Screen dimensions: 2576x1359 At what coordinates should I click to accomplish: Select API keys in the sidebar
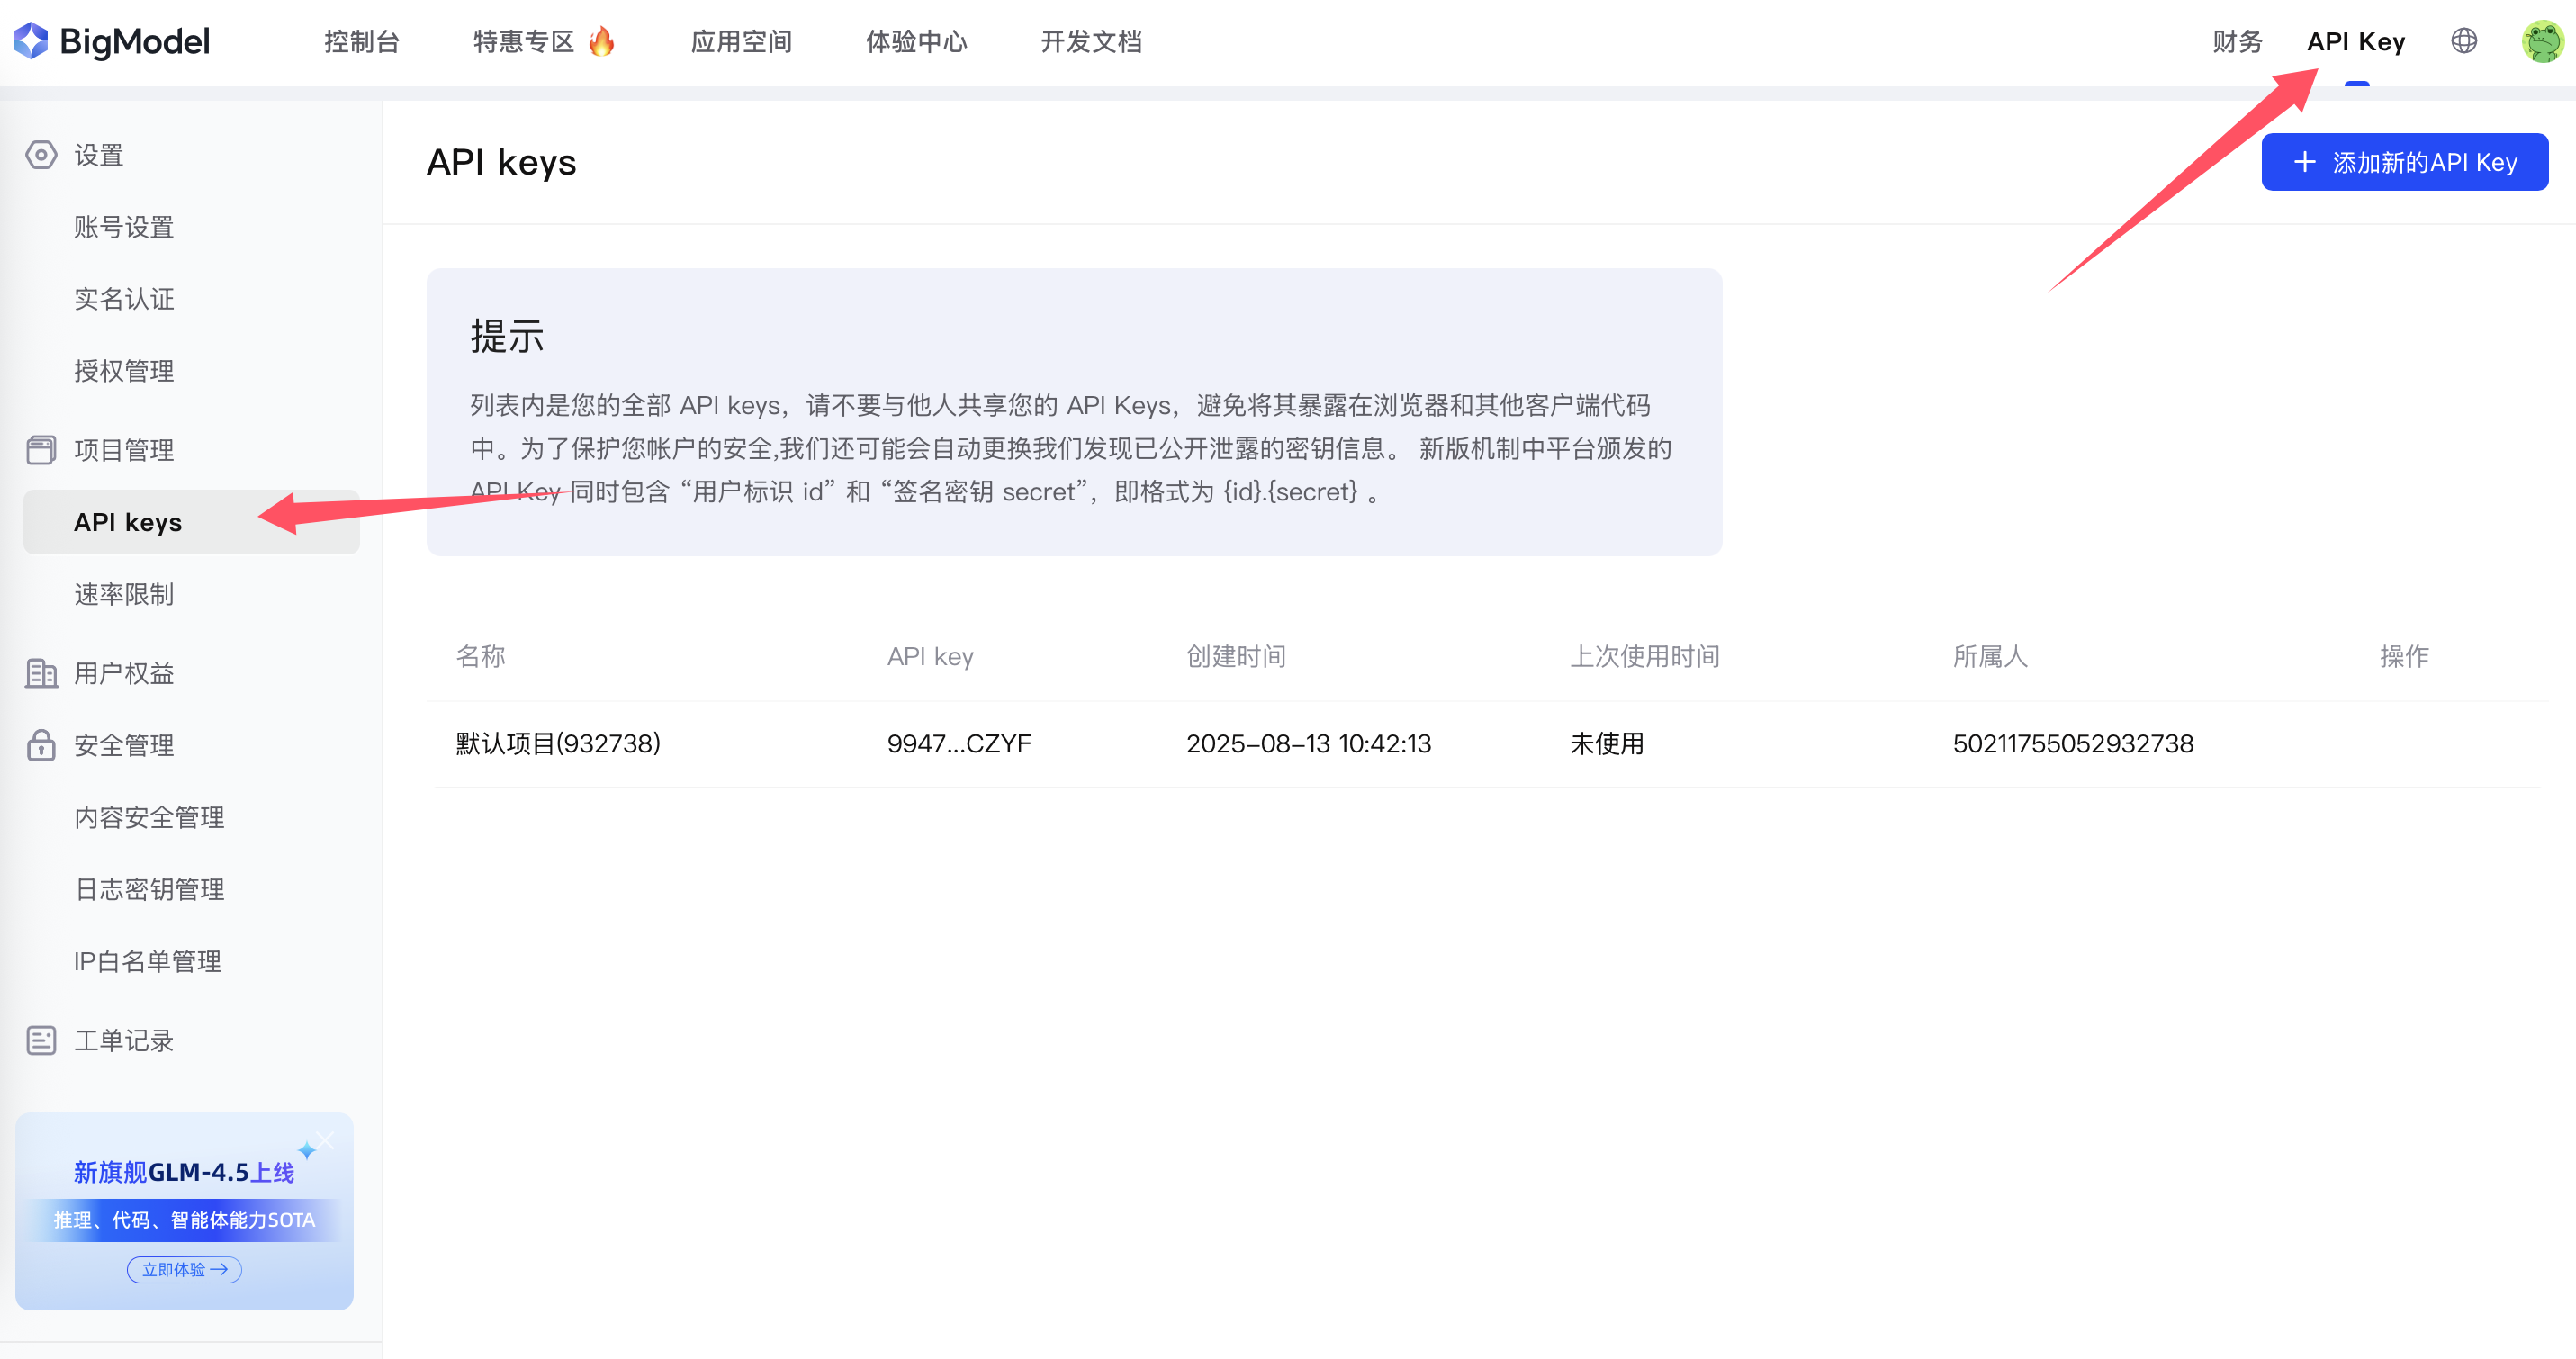[191, 522]
